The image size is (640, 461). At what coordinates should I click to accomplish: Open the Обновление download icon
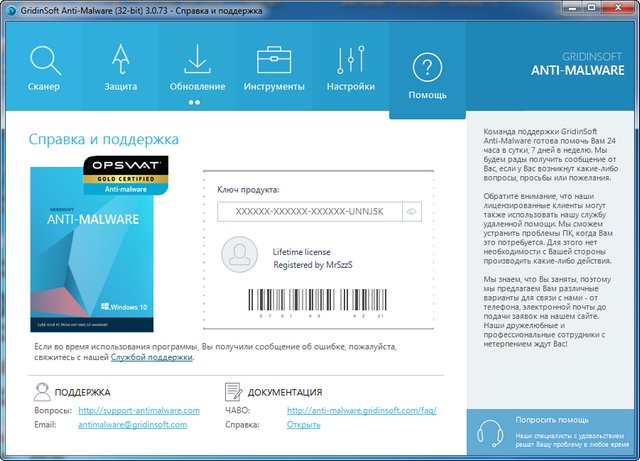click(x=197, y=59)
